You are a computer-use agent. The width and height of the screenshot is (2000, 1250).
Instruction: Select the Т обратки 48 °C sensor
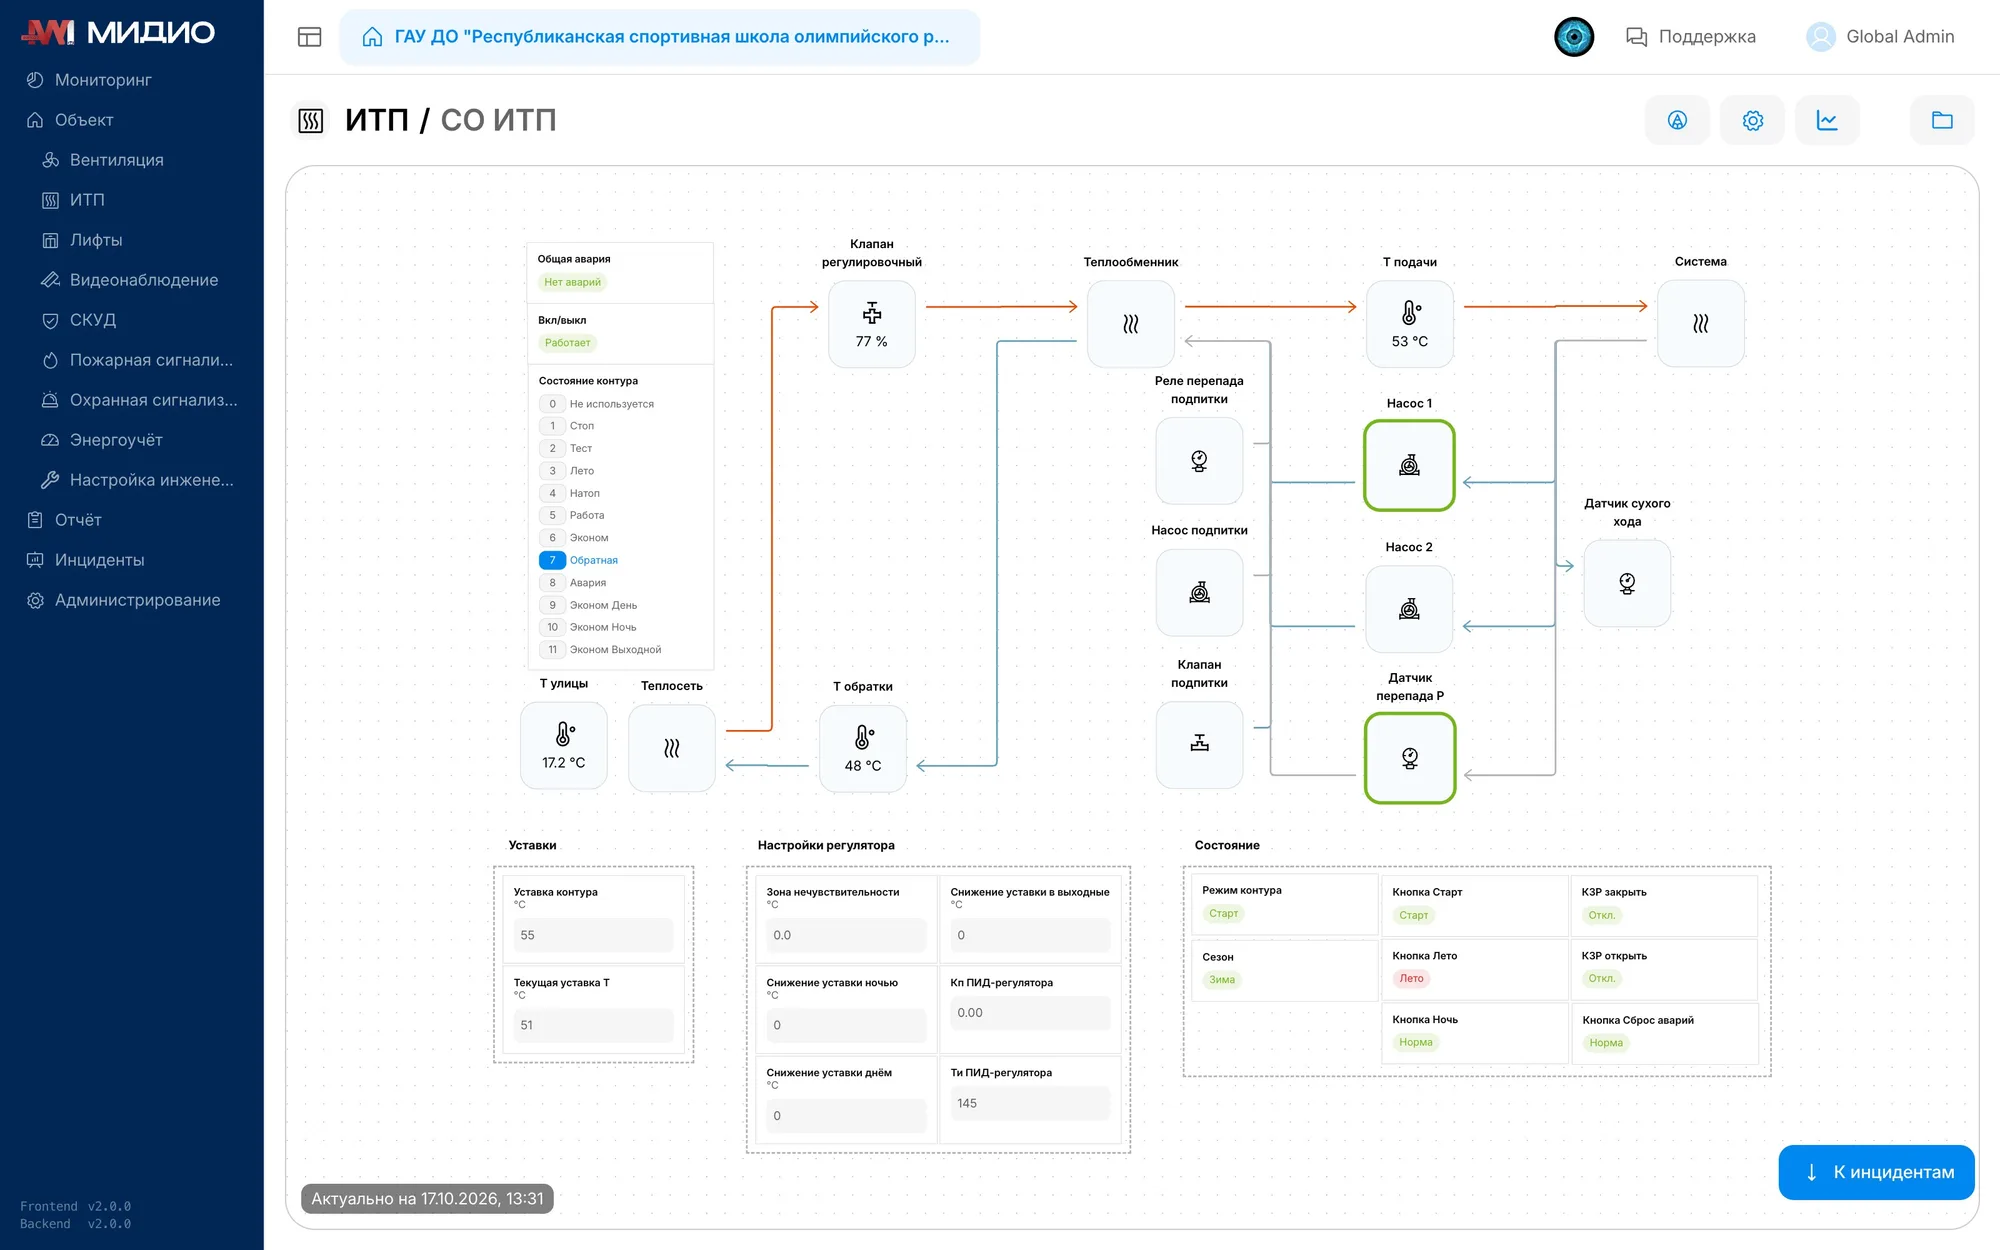click(x=863, y=749)
